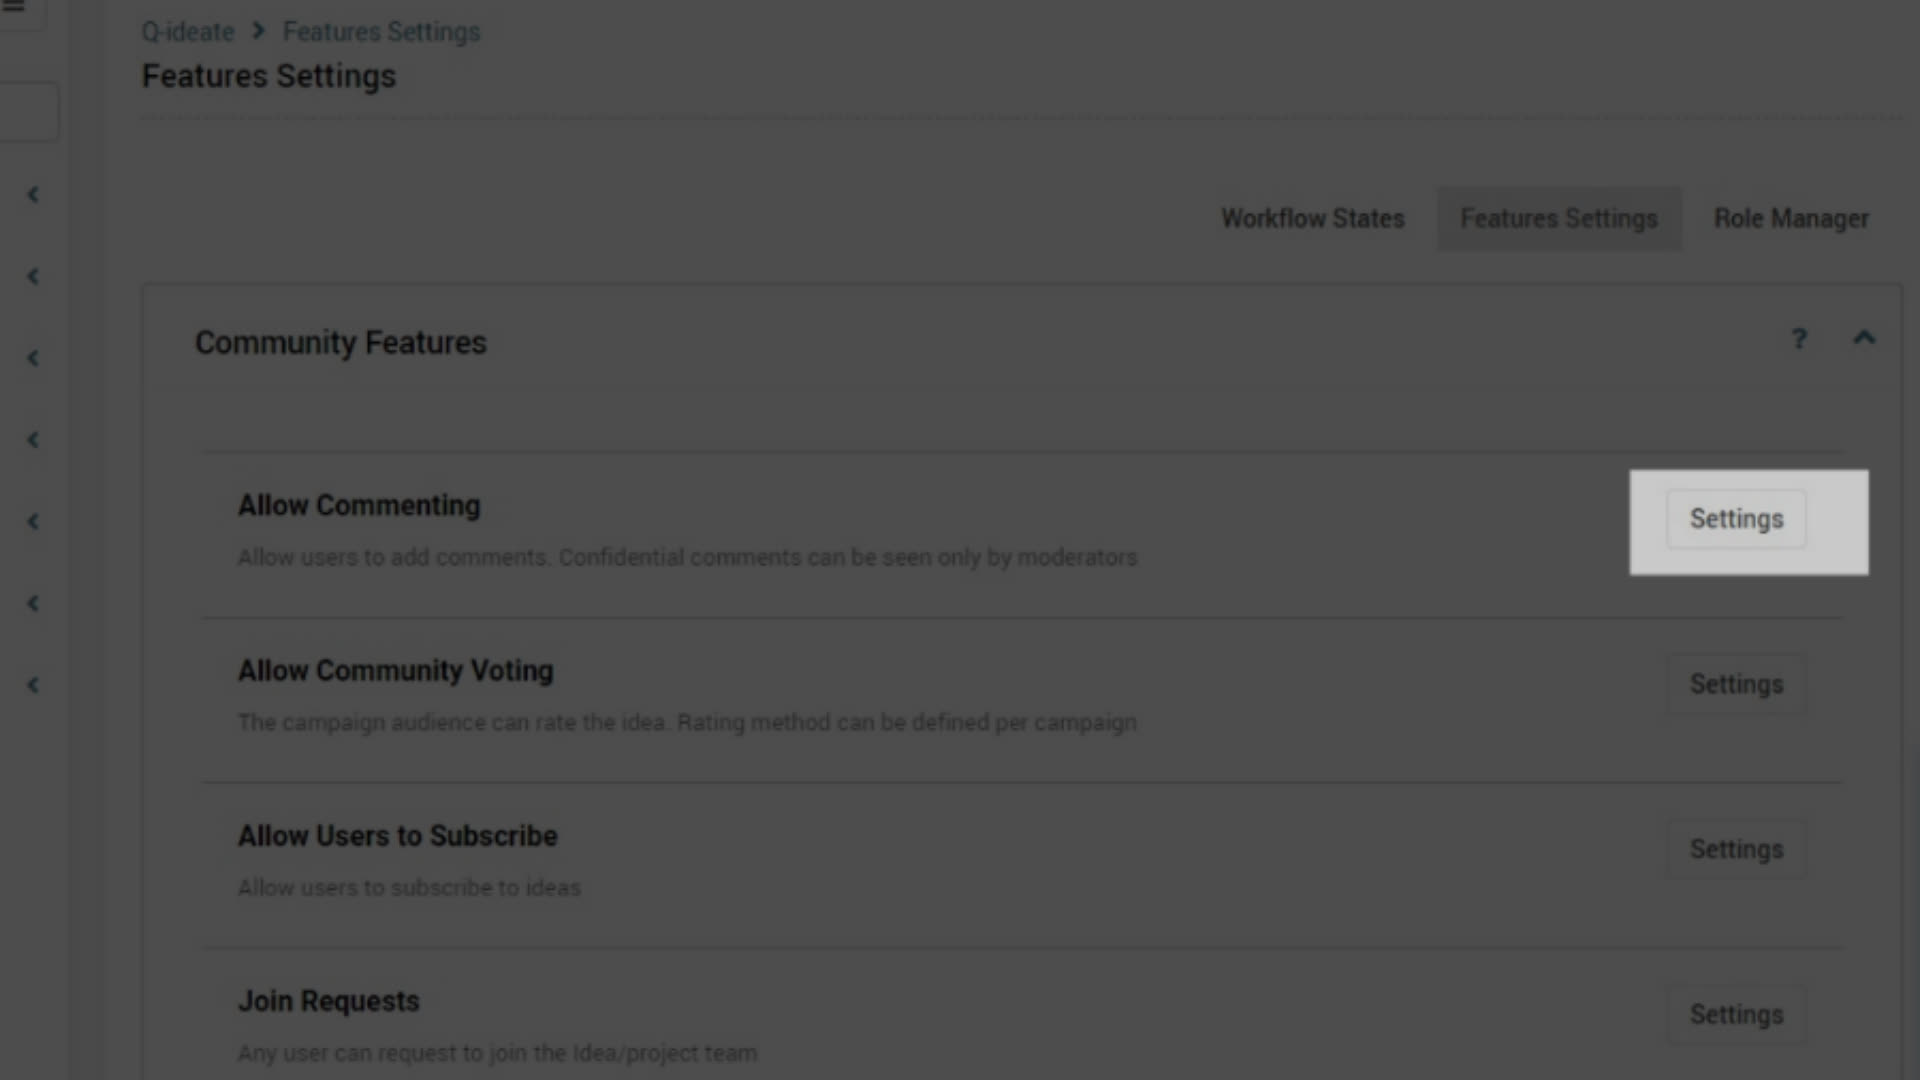Expand the third sidebar chevron arrow
1920x1080 pixels.
point(33,358)
